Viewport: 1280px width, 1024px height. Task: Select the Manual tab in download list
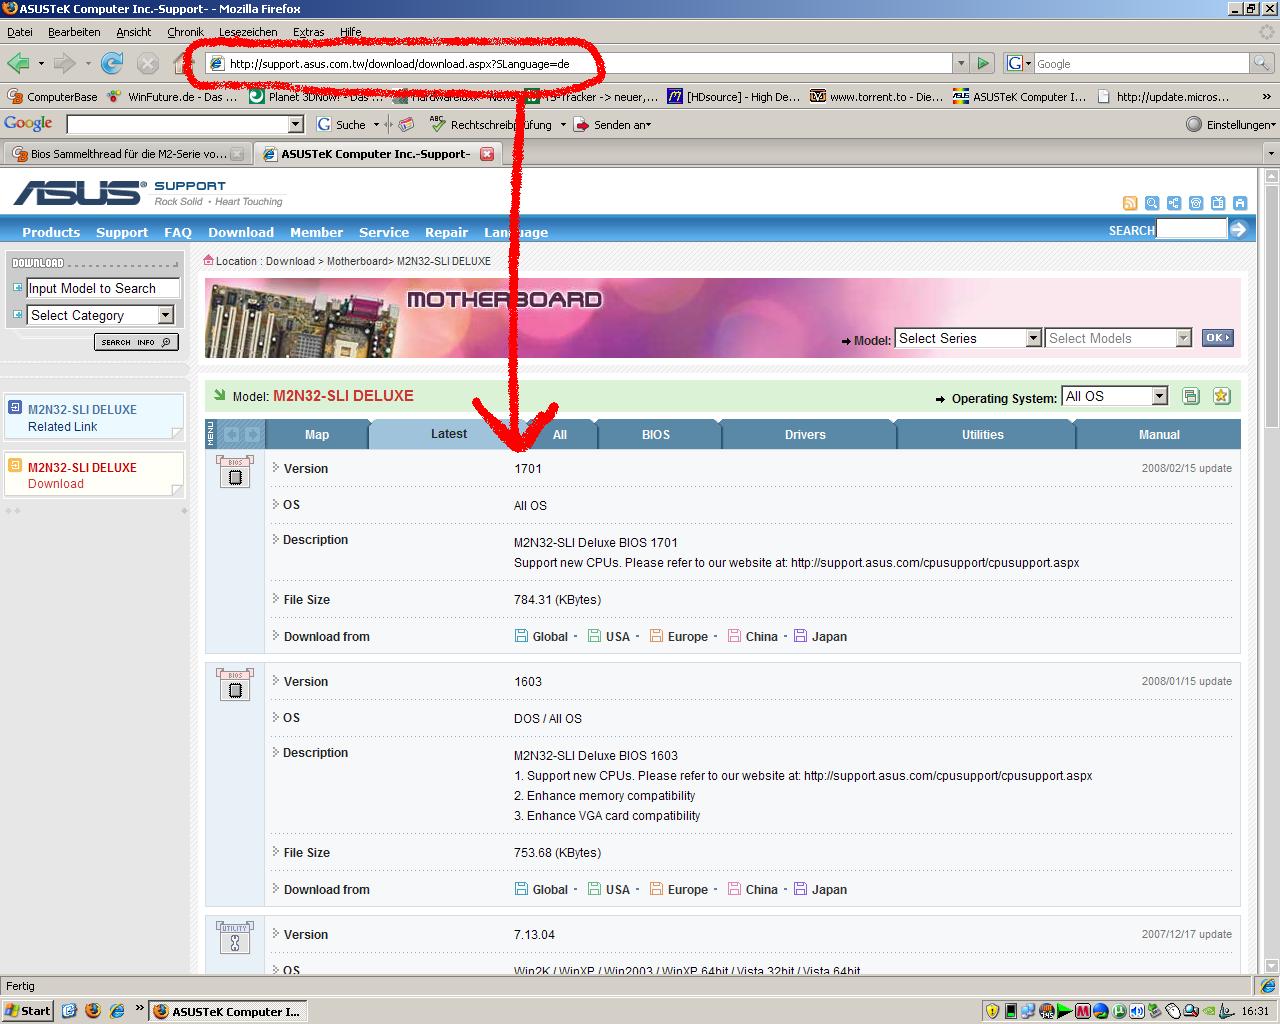[x=1159, y=435]
